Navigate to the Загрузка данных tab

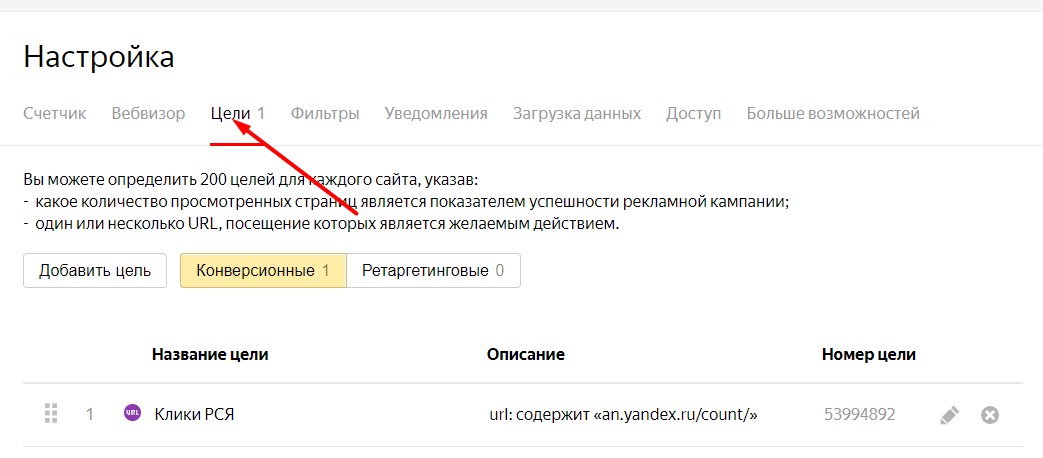click(x=577, y=113)
